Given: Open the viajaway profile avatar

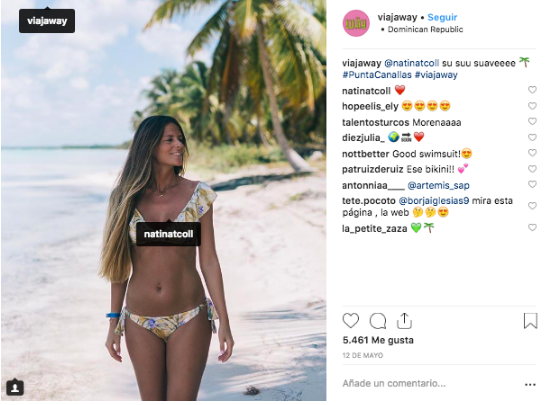Looking at the screenshot, I should point(356,23).
